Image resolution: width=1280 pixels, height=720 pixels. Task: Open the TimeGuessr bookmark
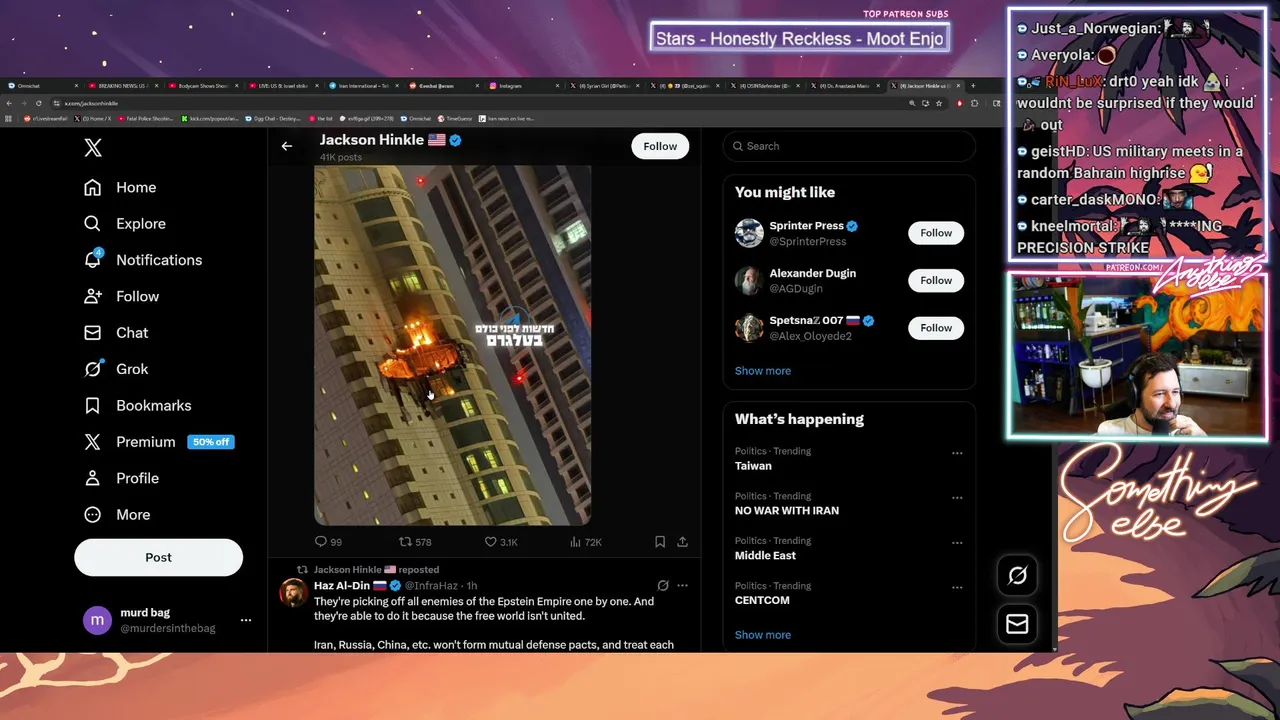(454, 118)
